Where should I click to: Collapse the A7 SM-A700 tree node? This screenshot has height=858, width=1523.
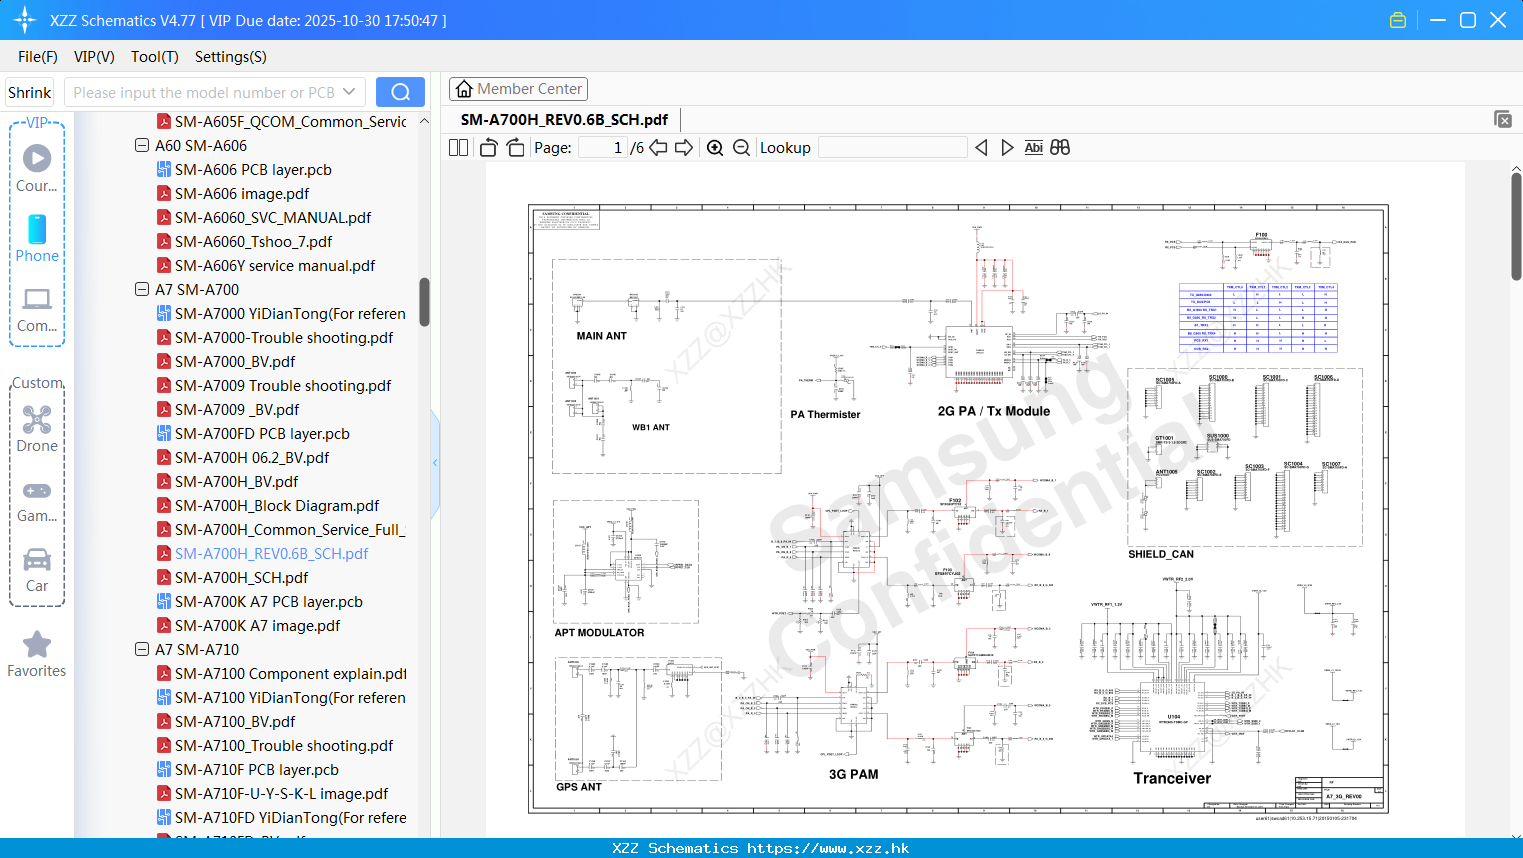point(142,290)
